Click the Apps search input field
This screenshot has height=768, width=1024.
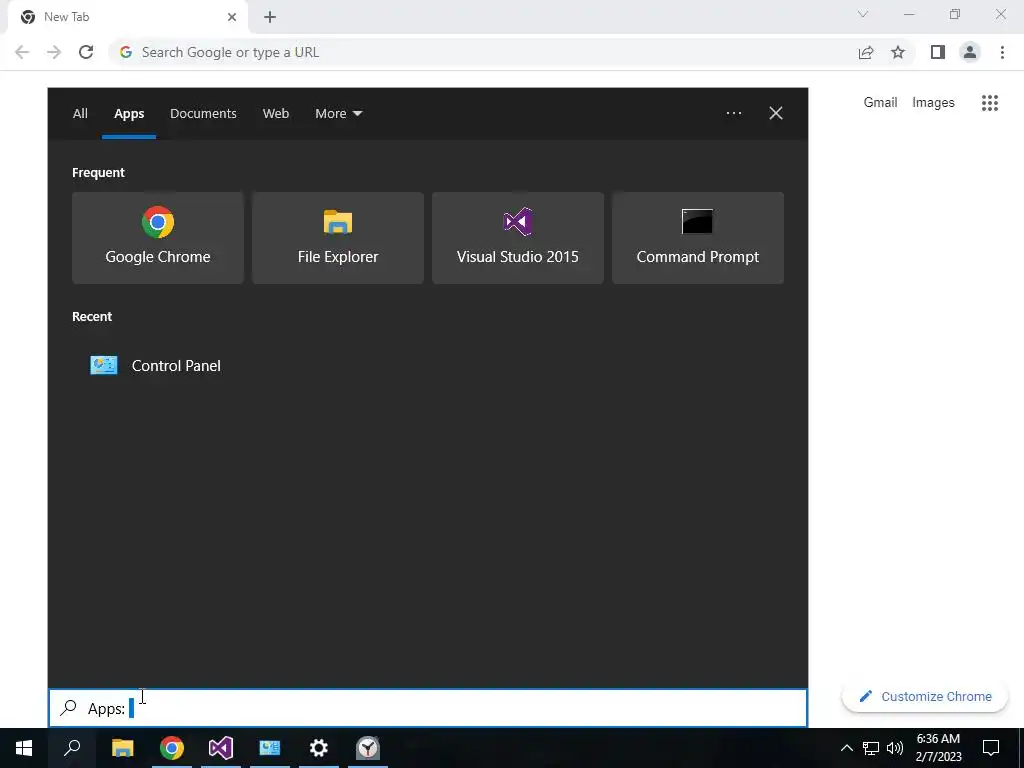(x=428, y=709)
